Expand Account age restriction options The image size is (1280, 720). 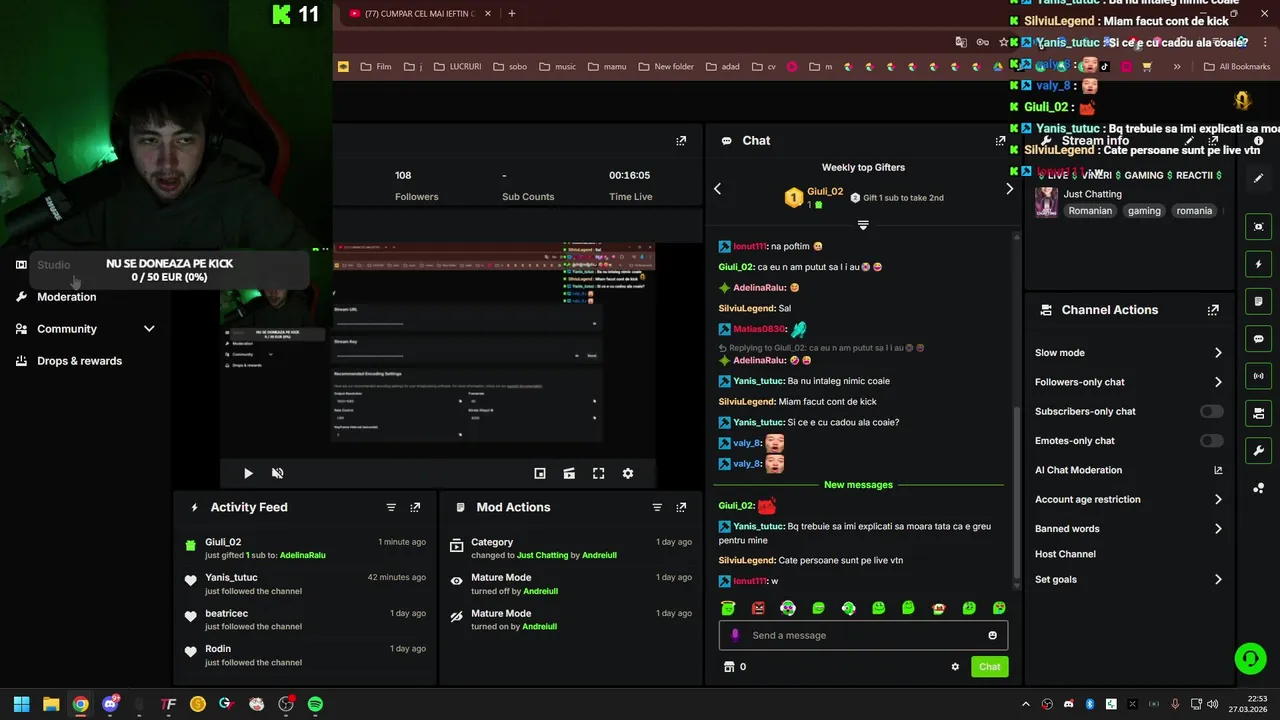(x=1218, y=499)
